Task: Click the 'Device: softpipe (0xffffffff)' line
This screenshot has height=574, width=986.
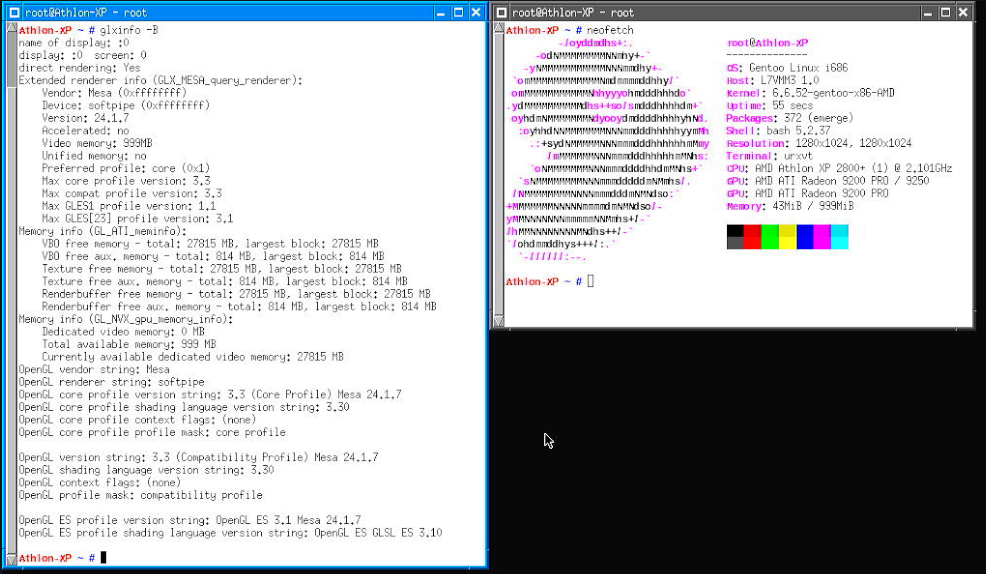Action: pos(126,106)
